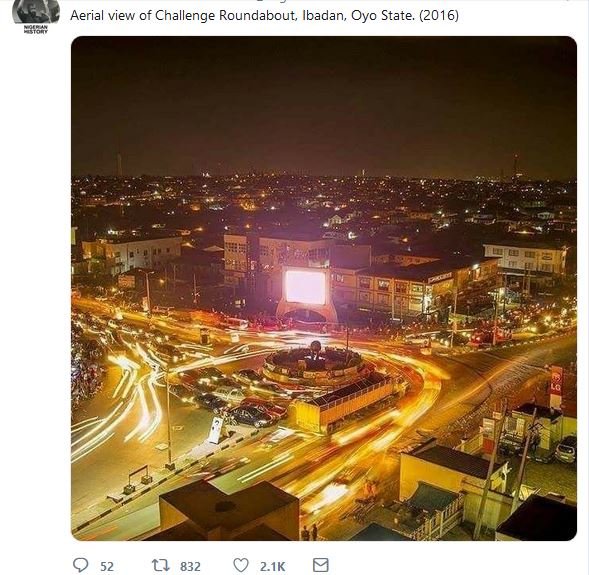Like the tweet with the heart icon

[x=241, y=565]
